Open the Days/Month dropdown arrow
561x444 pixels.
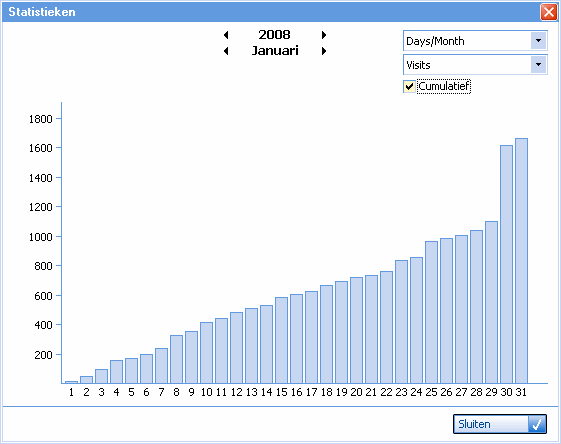click(x=538, y=41)
